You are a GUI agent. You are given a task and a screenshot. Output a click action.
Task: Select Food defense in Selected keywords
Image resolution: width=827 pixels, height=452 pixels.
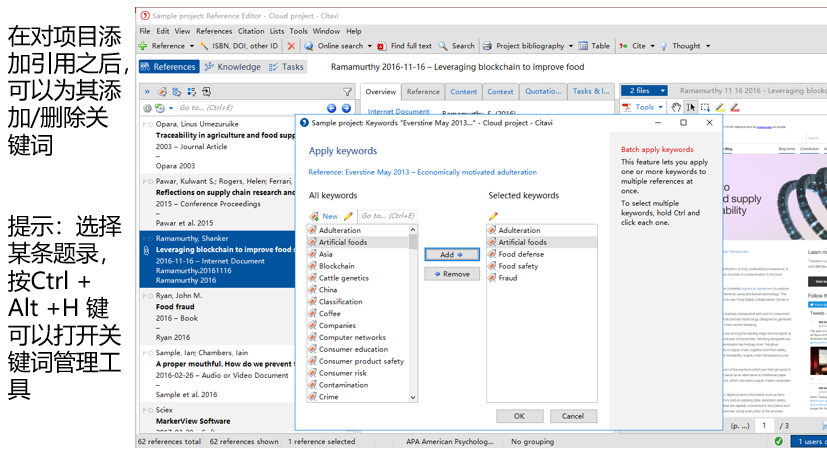(x=521, y=254)
